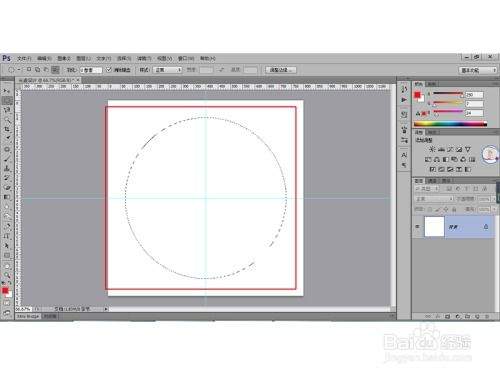The width and height of the screenshot is (500, 375).
Task: Select the Pen tool
Action: coord(7,227)
